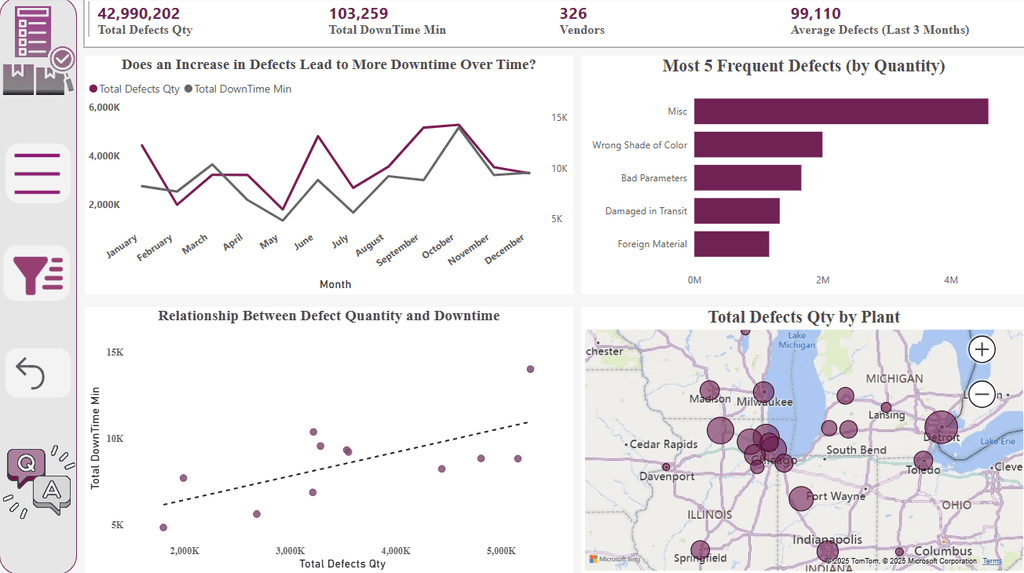Open the Q&A chat bubbles icon

click(39, 482)
